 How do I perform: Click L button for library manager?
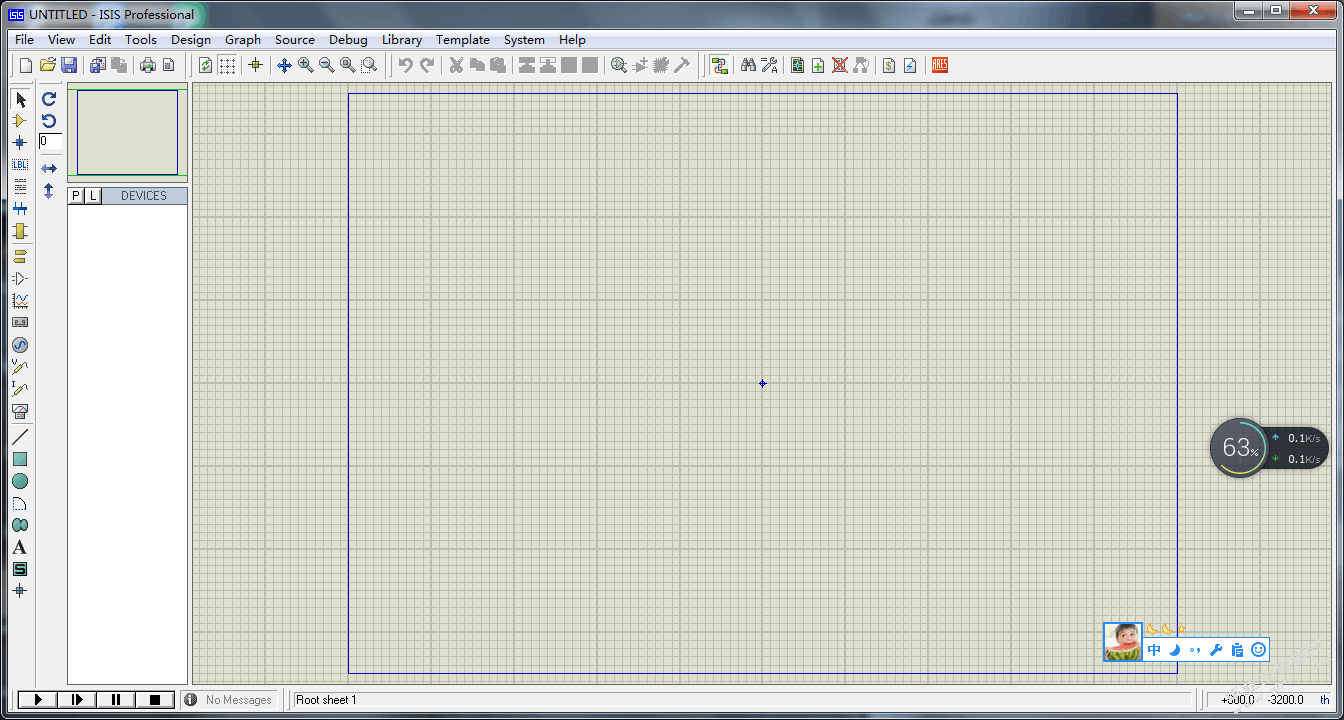[93, 196]
